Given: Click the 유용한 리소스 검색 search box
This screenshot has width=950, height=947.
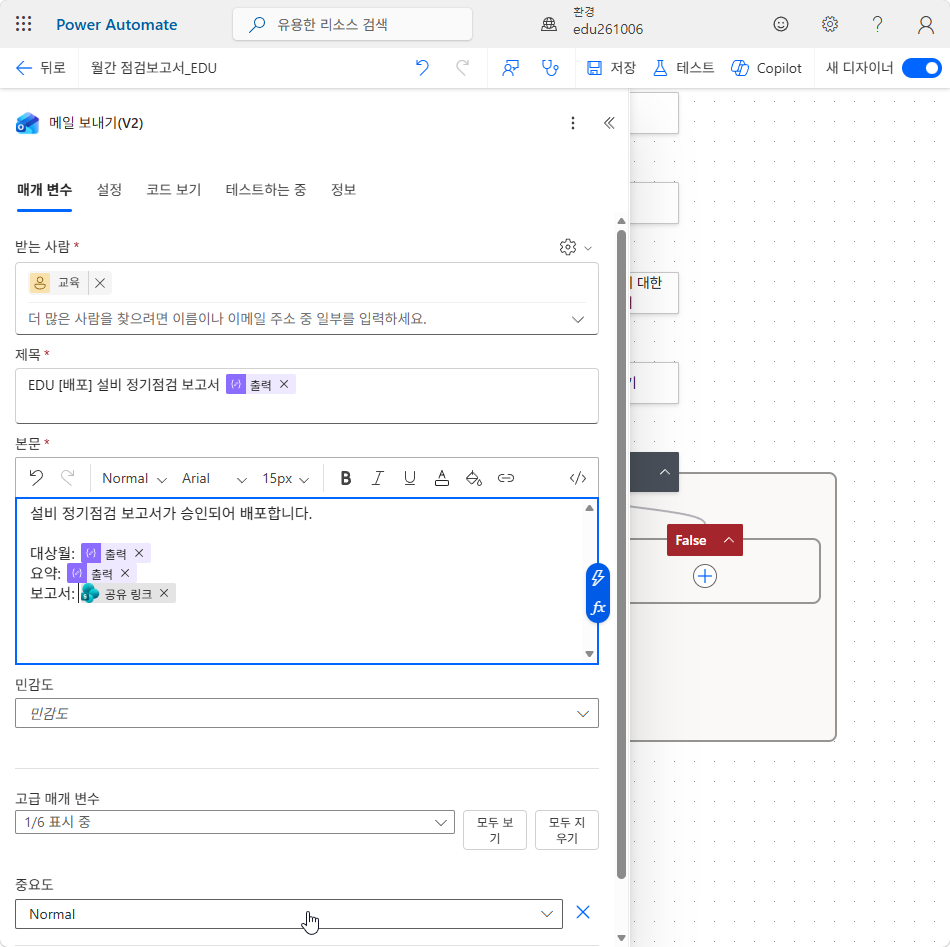Looking at the screenshot, I should tap(352, 24).
